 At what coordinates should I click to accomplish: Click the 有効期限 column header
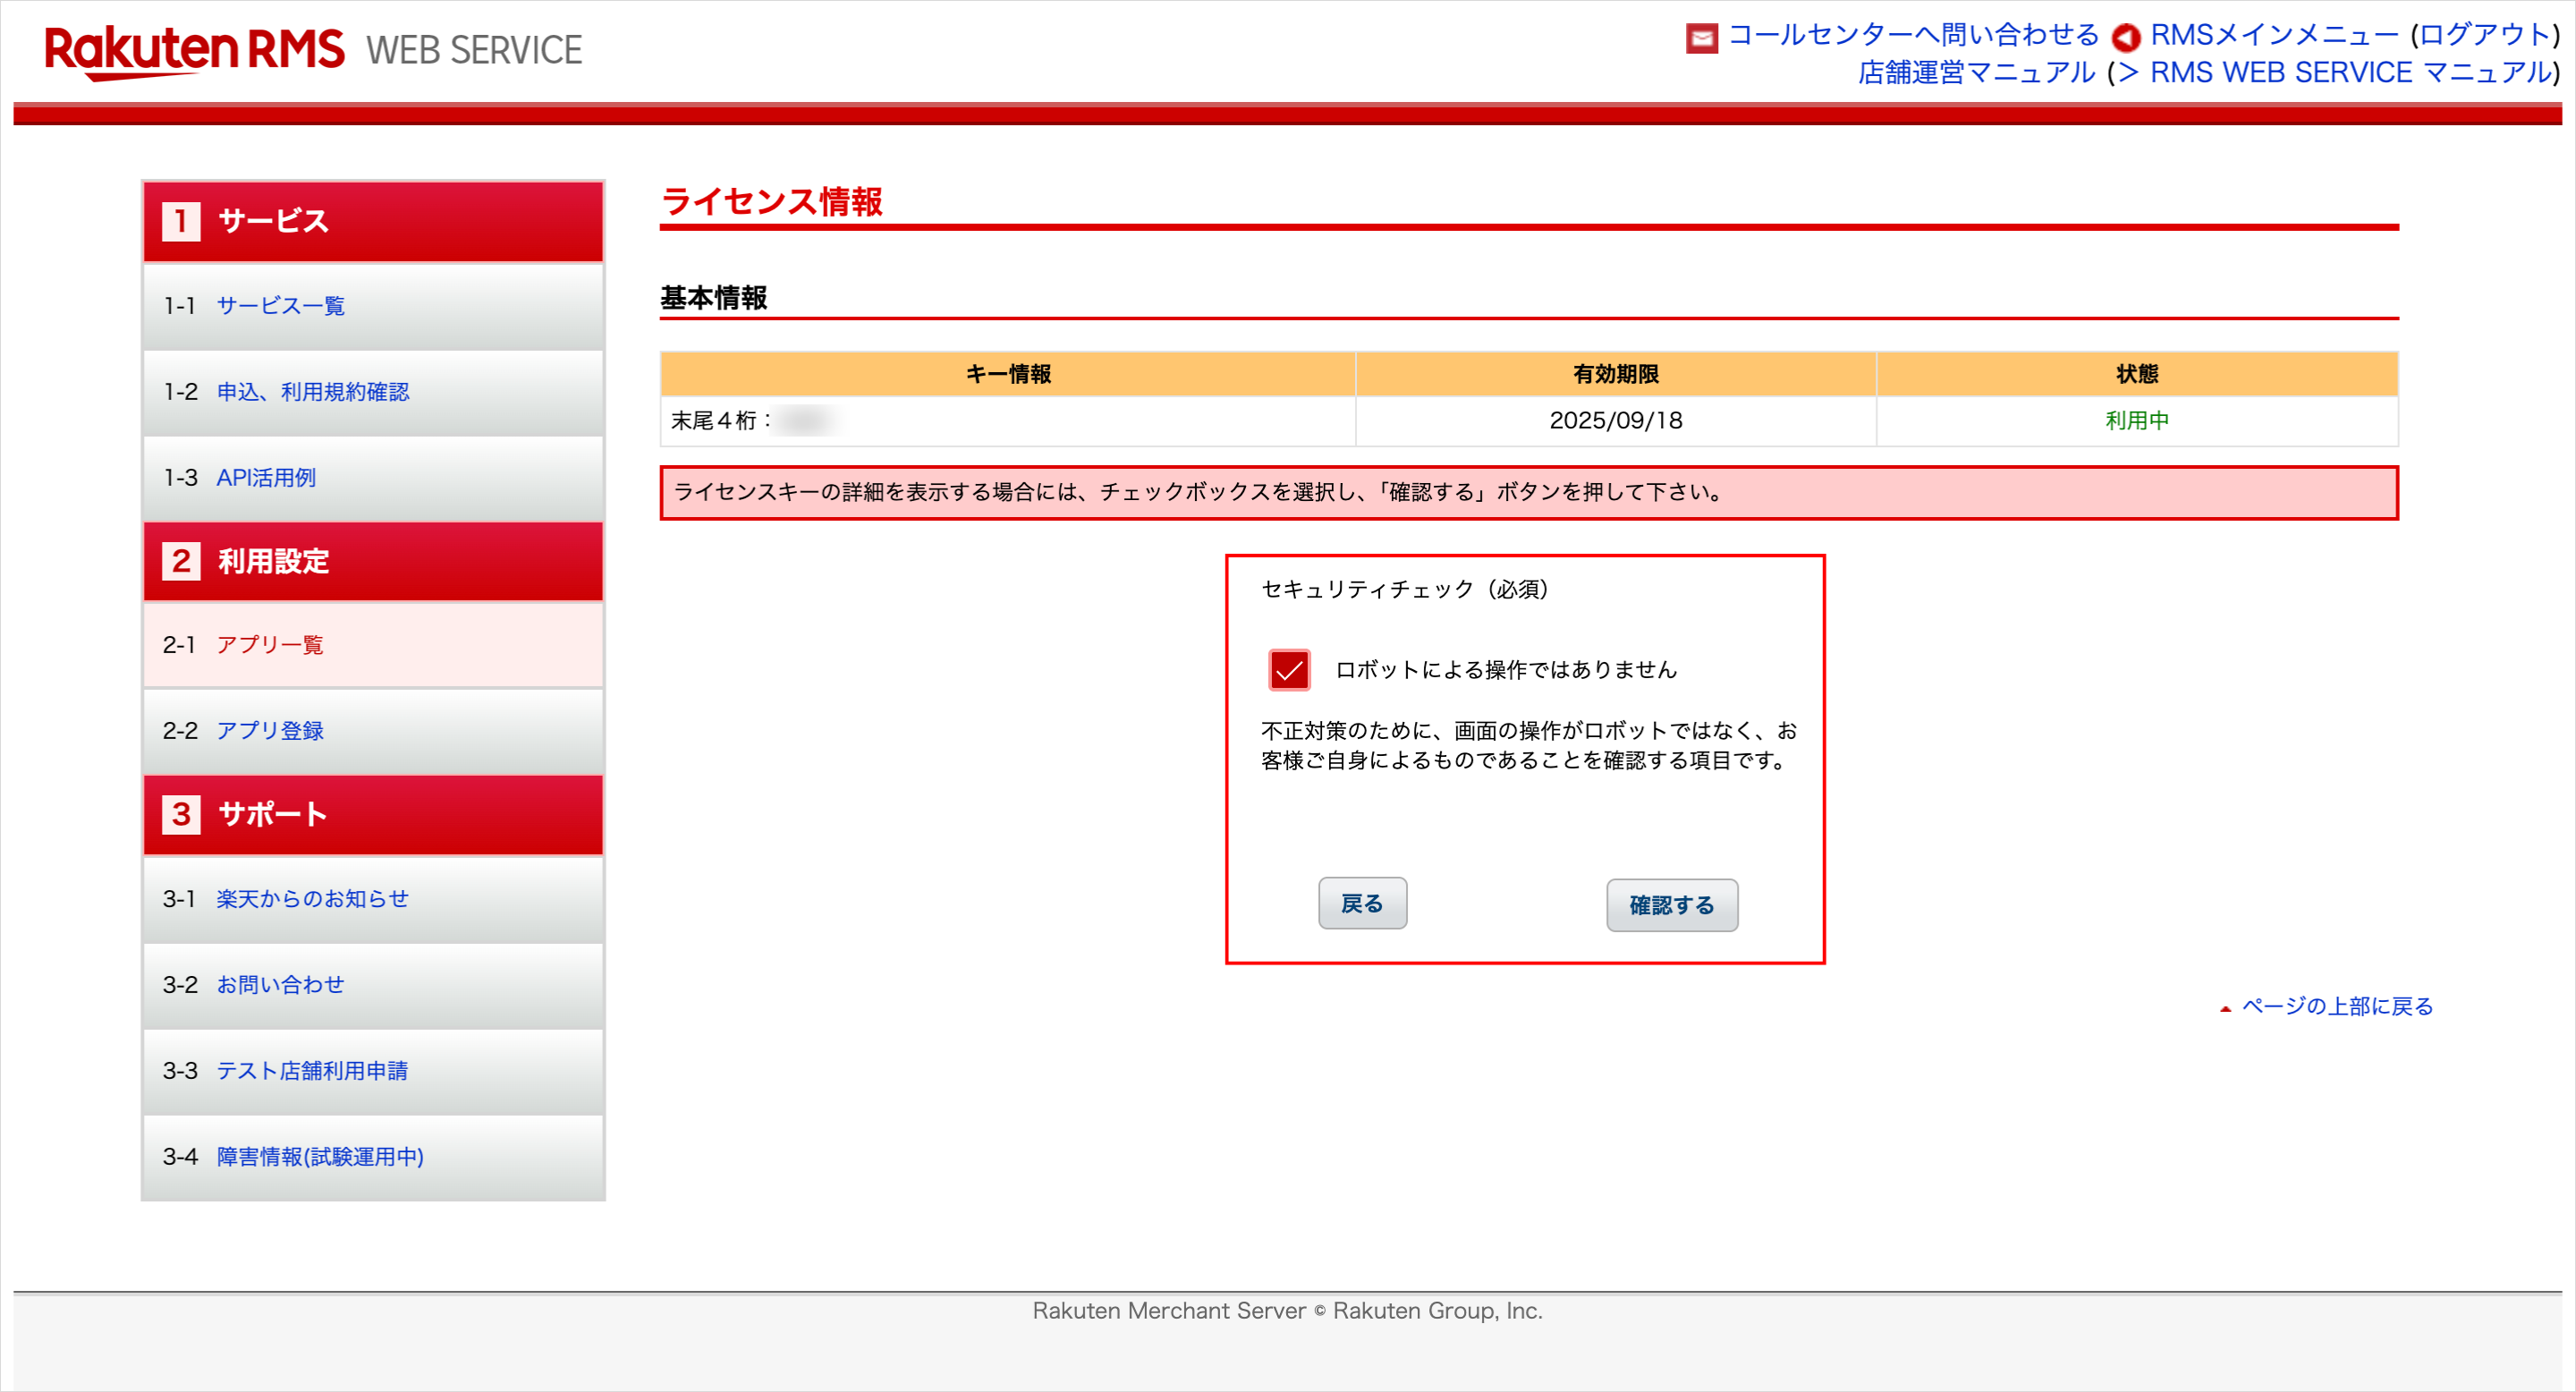pyautogui.click(x=1615, y=374)
